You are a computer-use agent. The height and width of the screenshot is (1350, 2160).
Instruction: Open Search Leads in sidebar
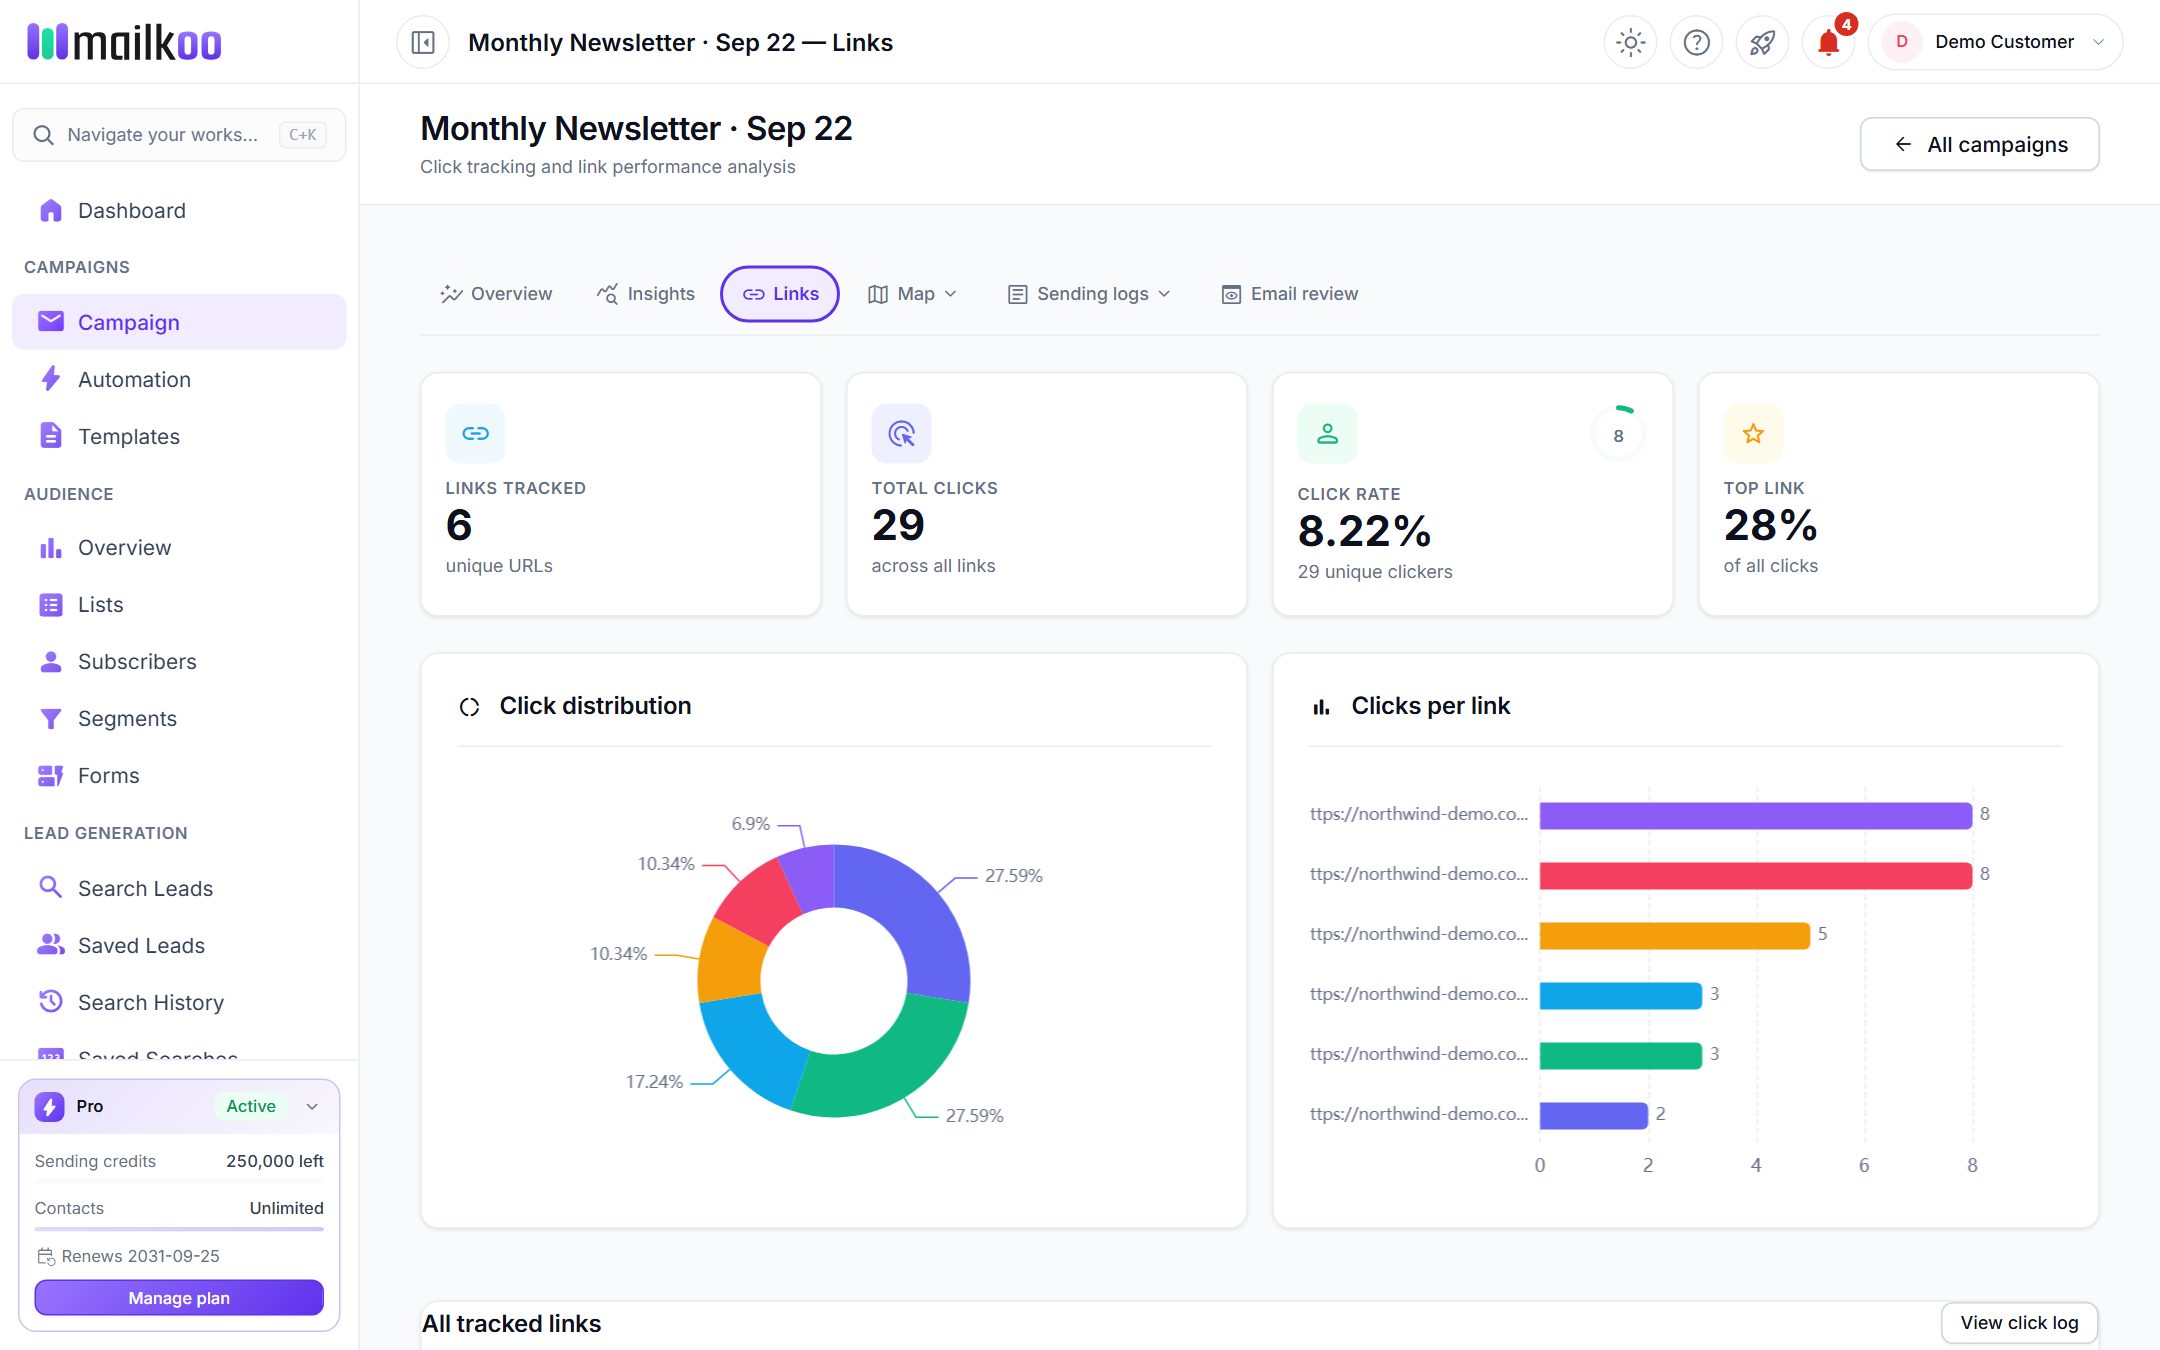[x=179, y=888]
